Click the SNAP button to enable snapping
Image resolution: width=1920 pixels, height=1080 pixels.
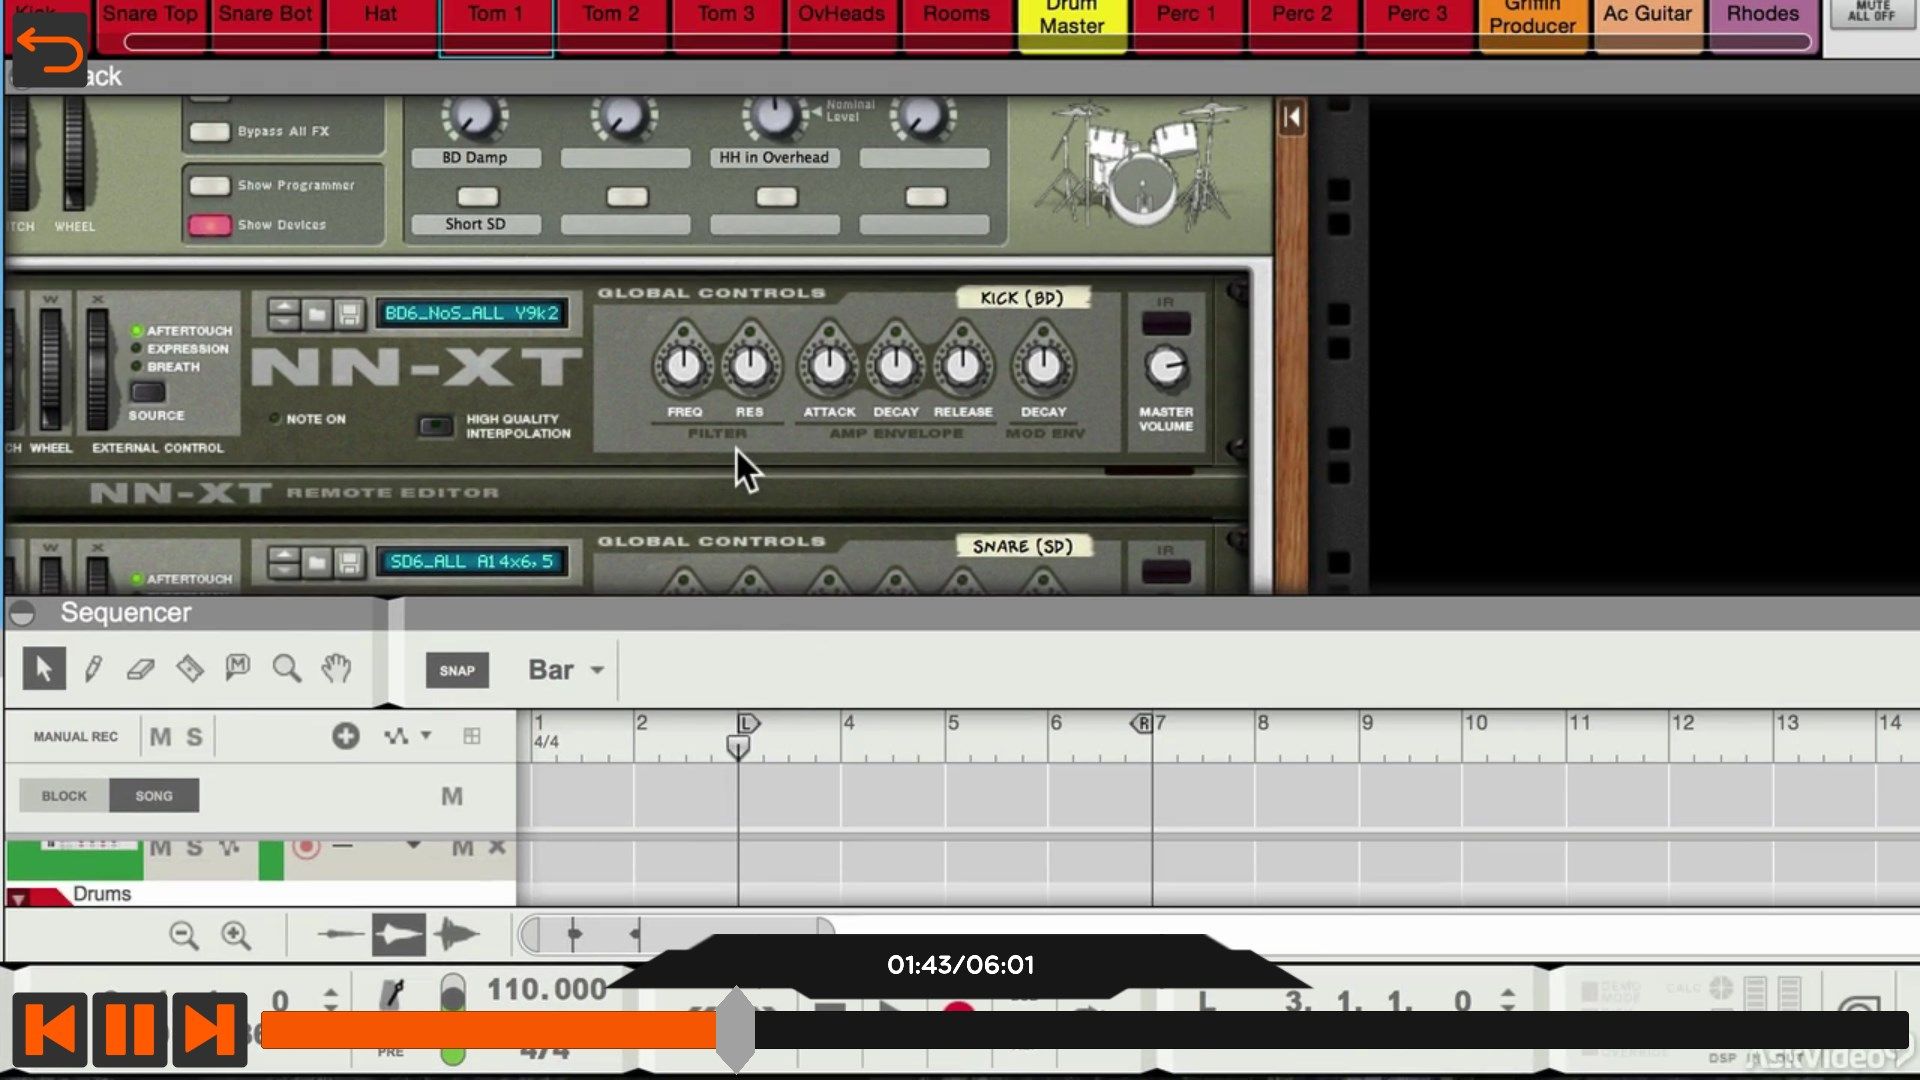(458, 669)
